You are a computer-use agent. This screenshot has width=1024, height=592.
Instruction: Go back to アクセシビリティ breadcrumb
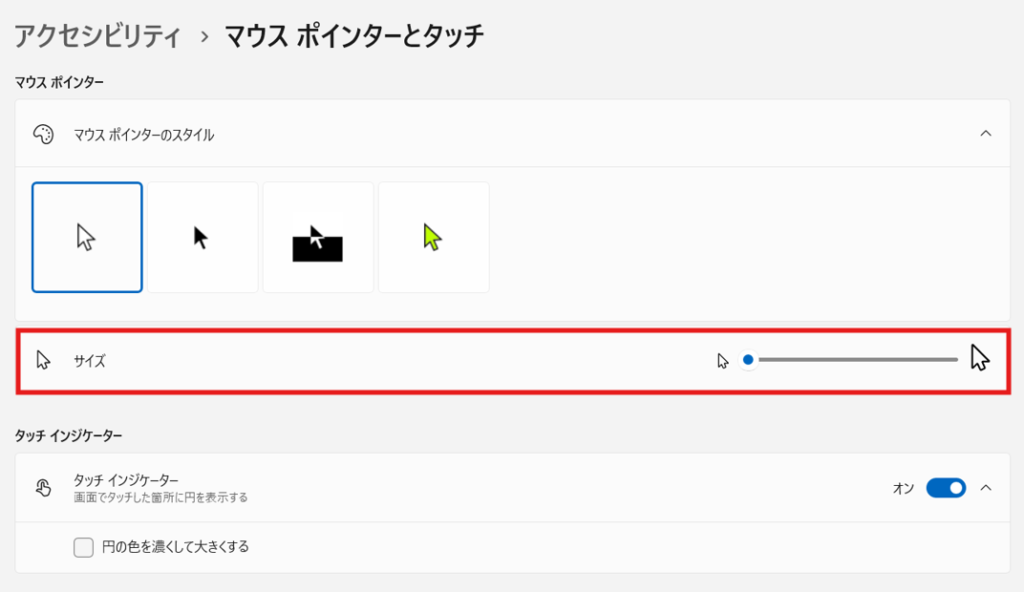(97, 37)
